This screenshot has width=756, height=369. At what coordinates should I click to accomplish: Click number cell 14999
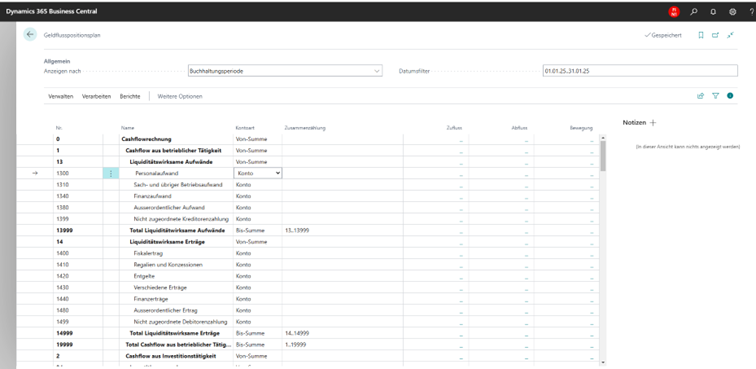pos(78,333)
